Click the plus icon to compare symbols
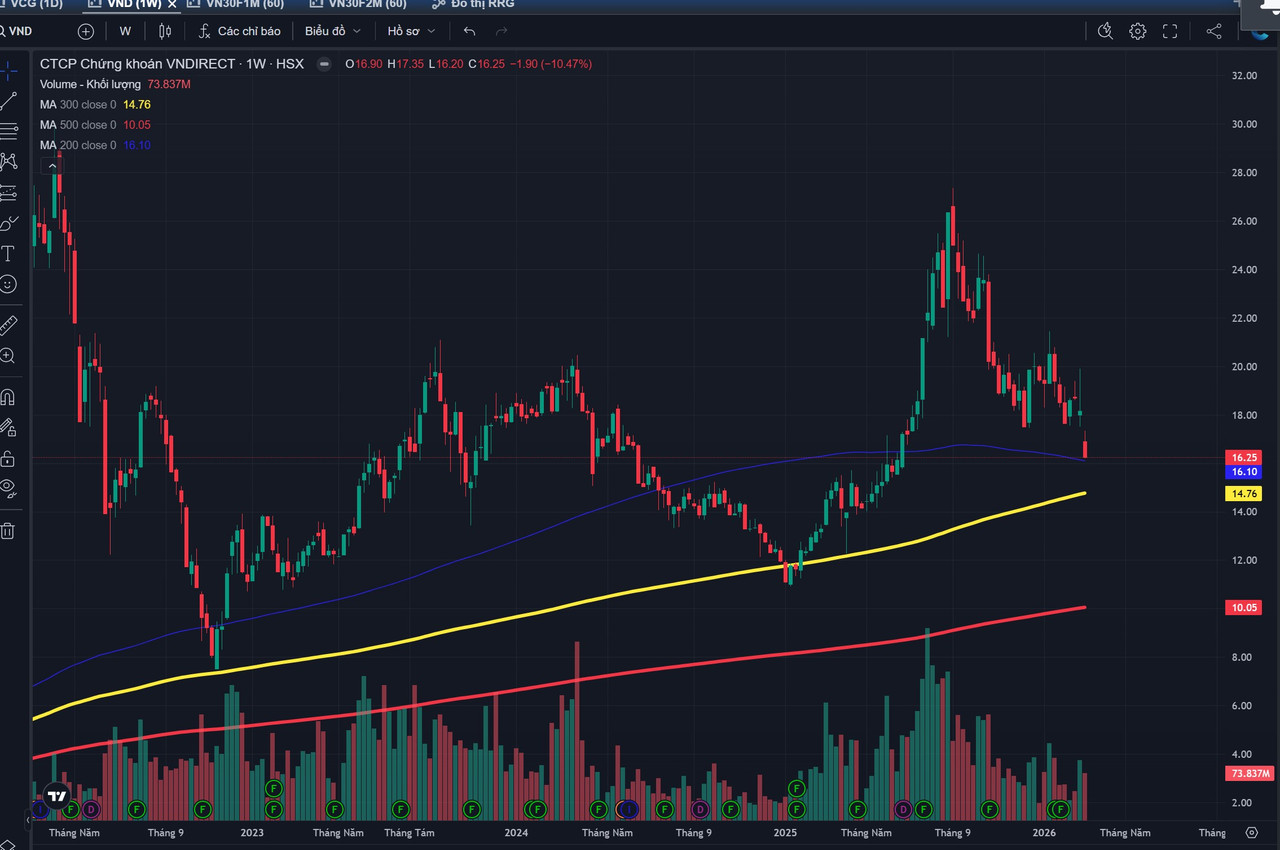Viewport: 1280px width, 850px height. point(86,31)
